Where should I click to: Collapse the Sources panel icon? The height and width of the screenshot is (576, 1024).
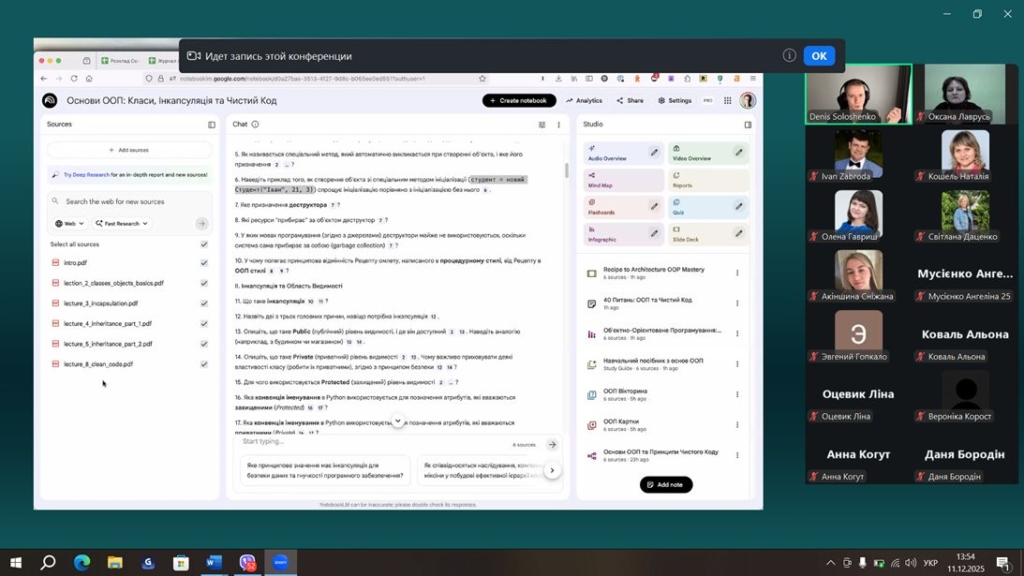tap(211, 125)
